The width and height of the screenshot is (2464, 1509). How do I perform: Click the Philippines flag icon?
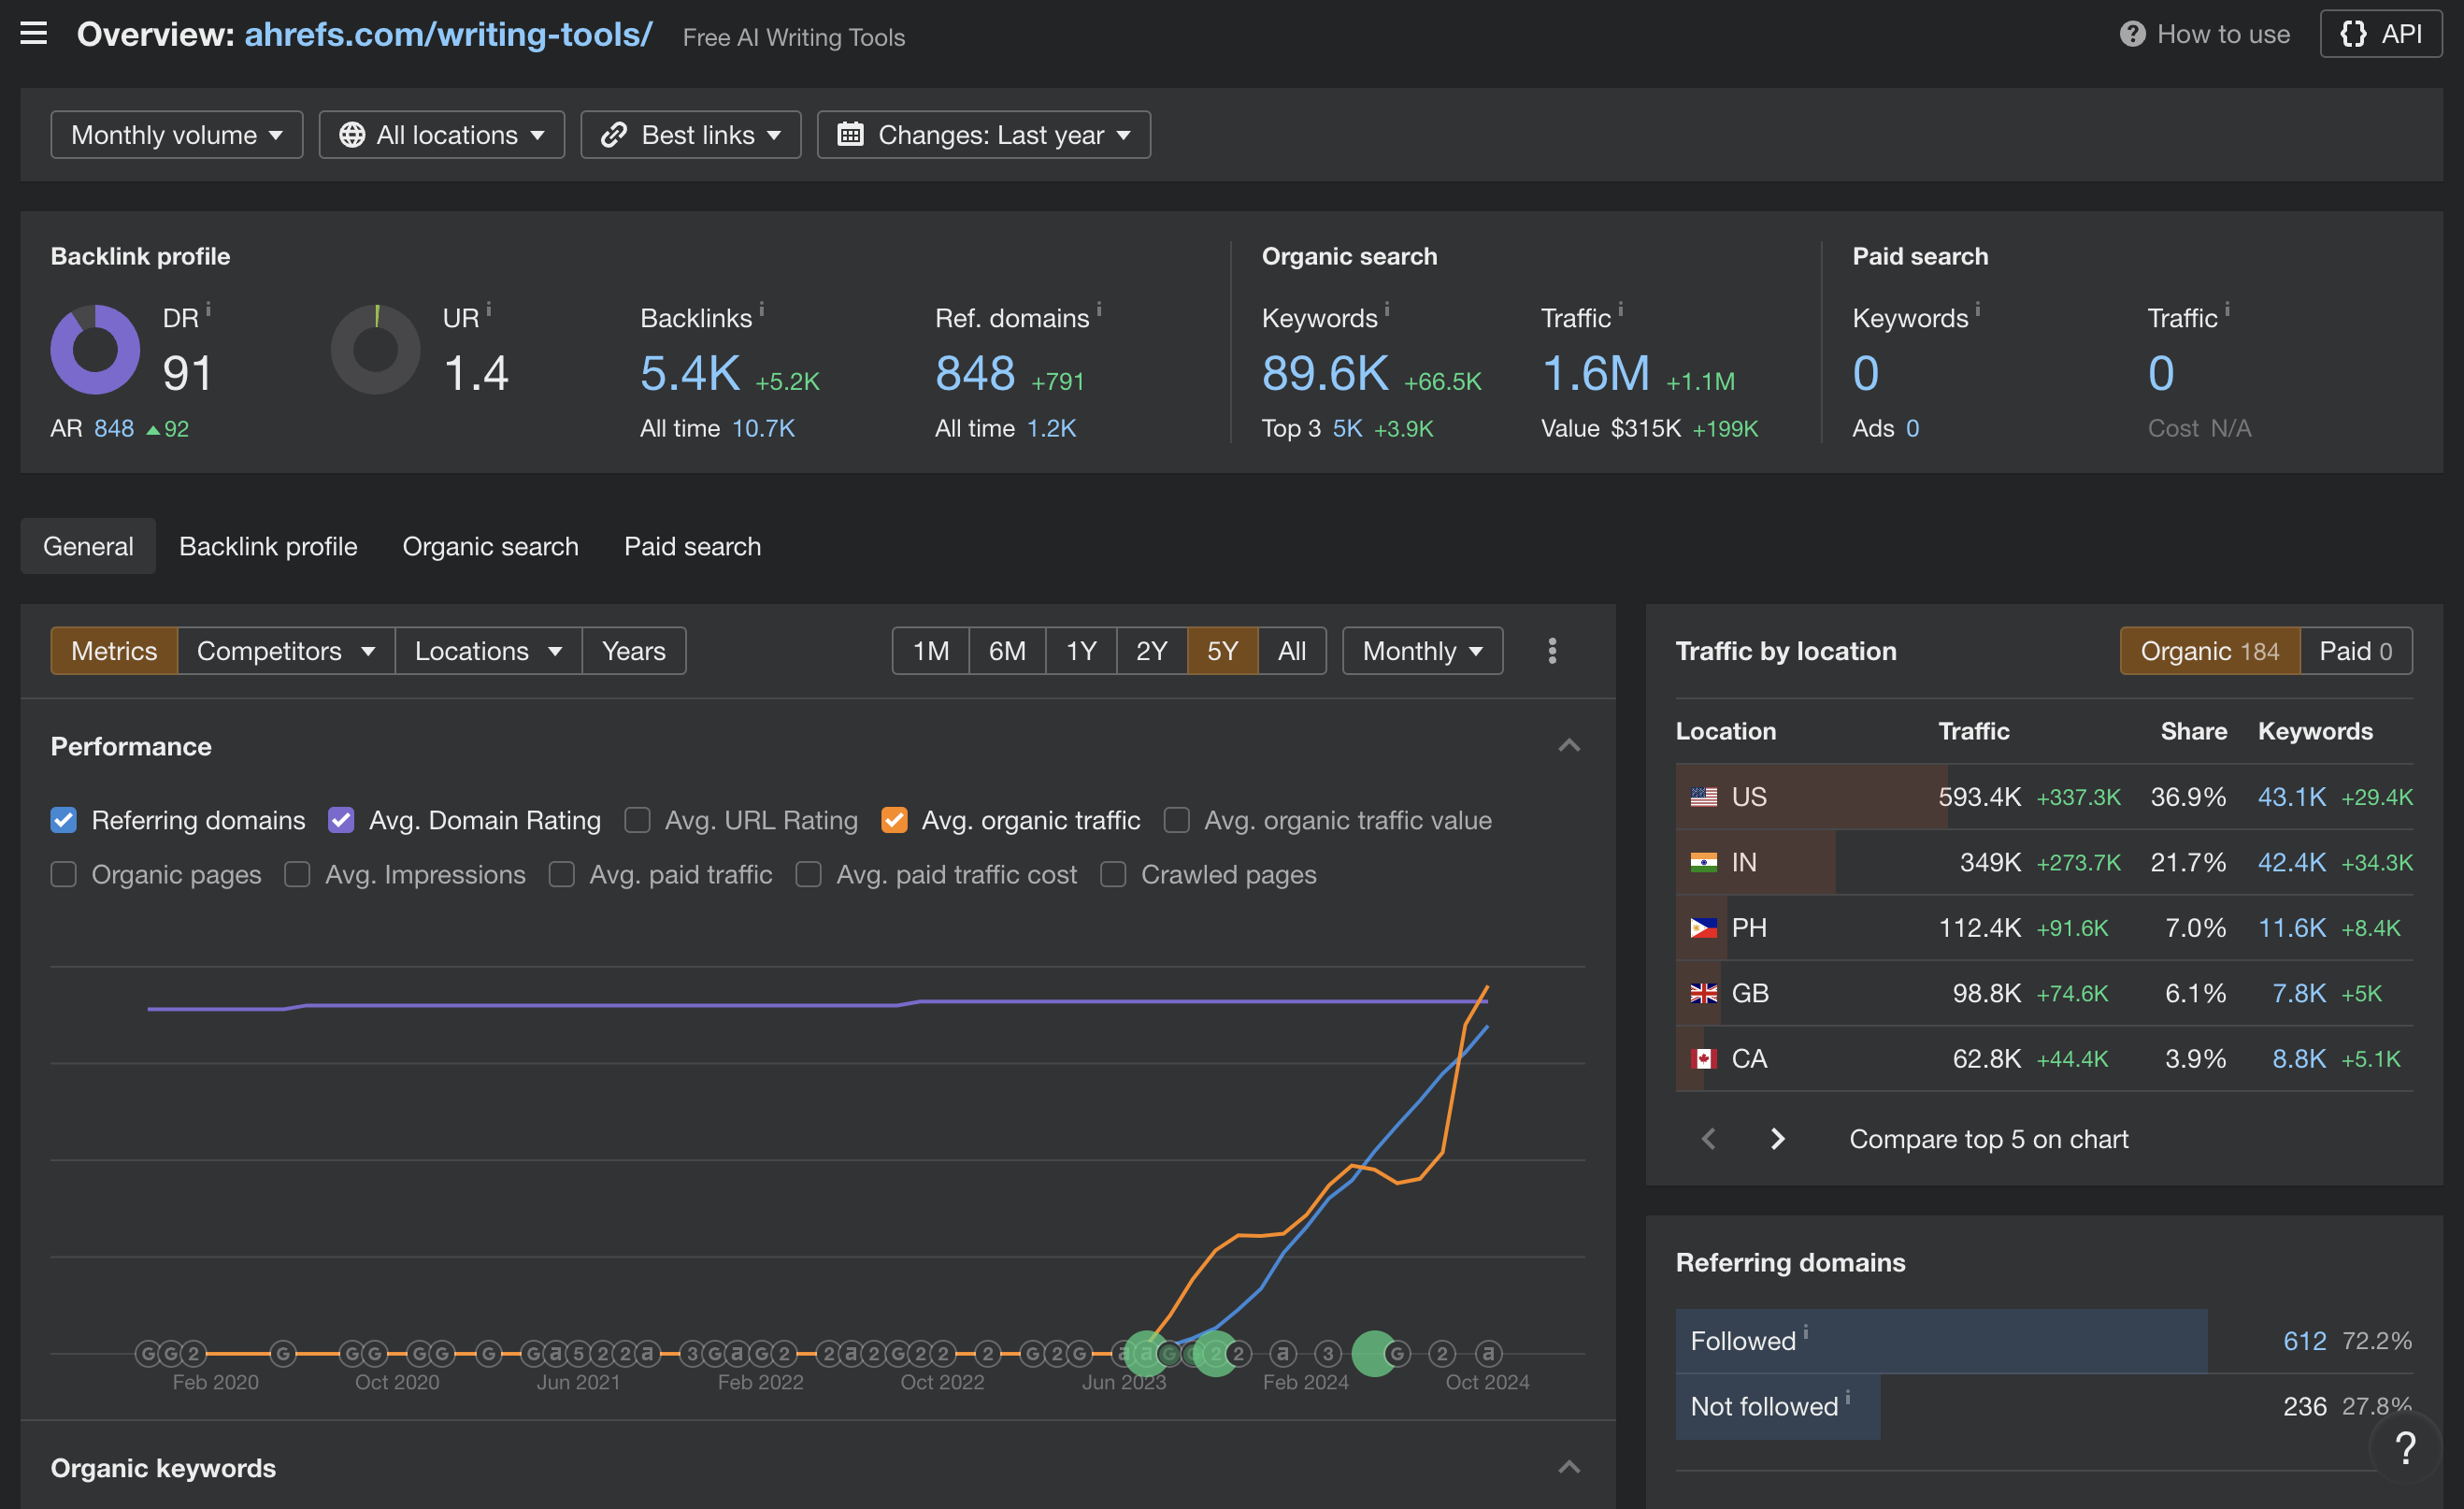(1704, 928)
